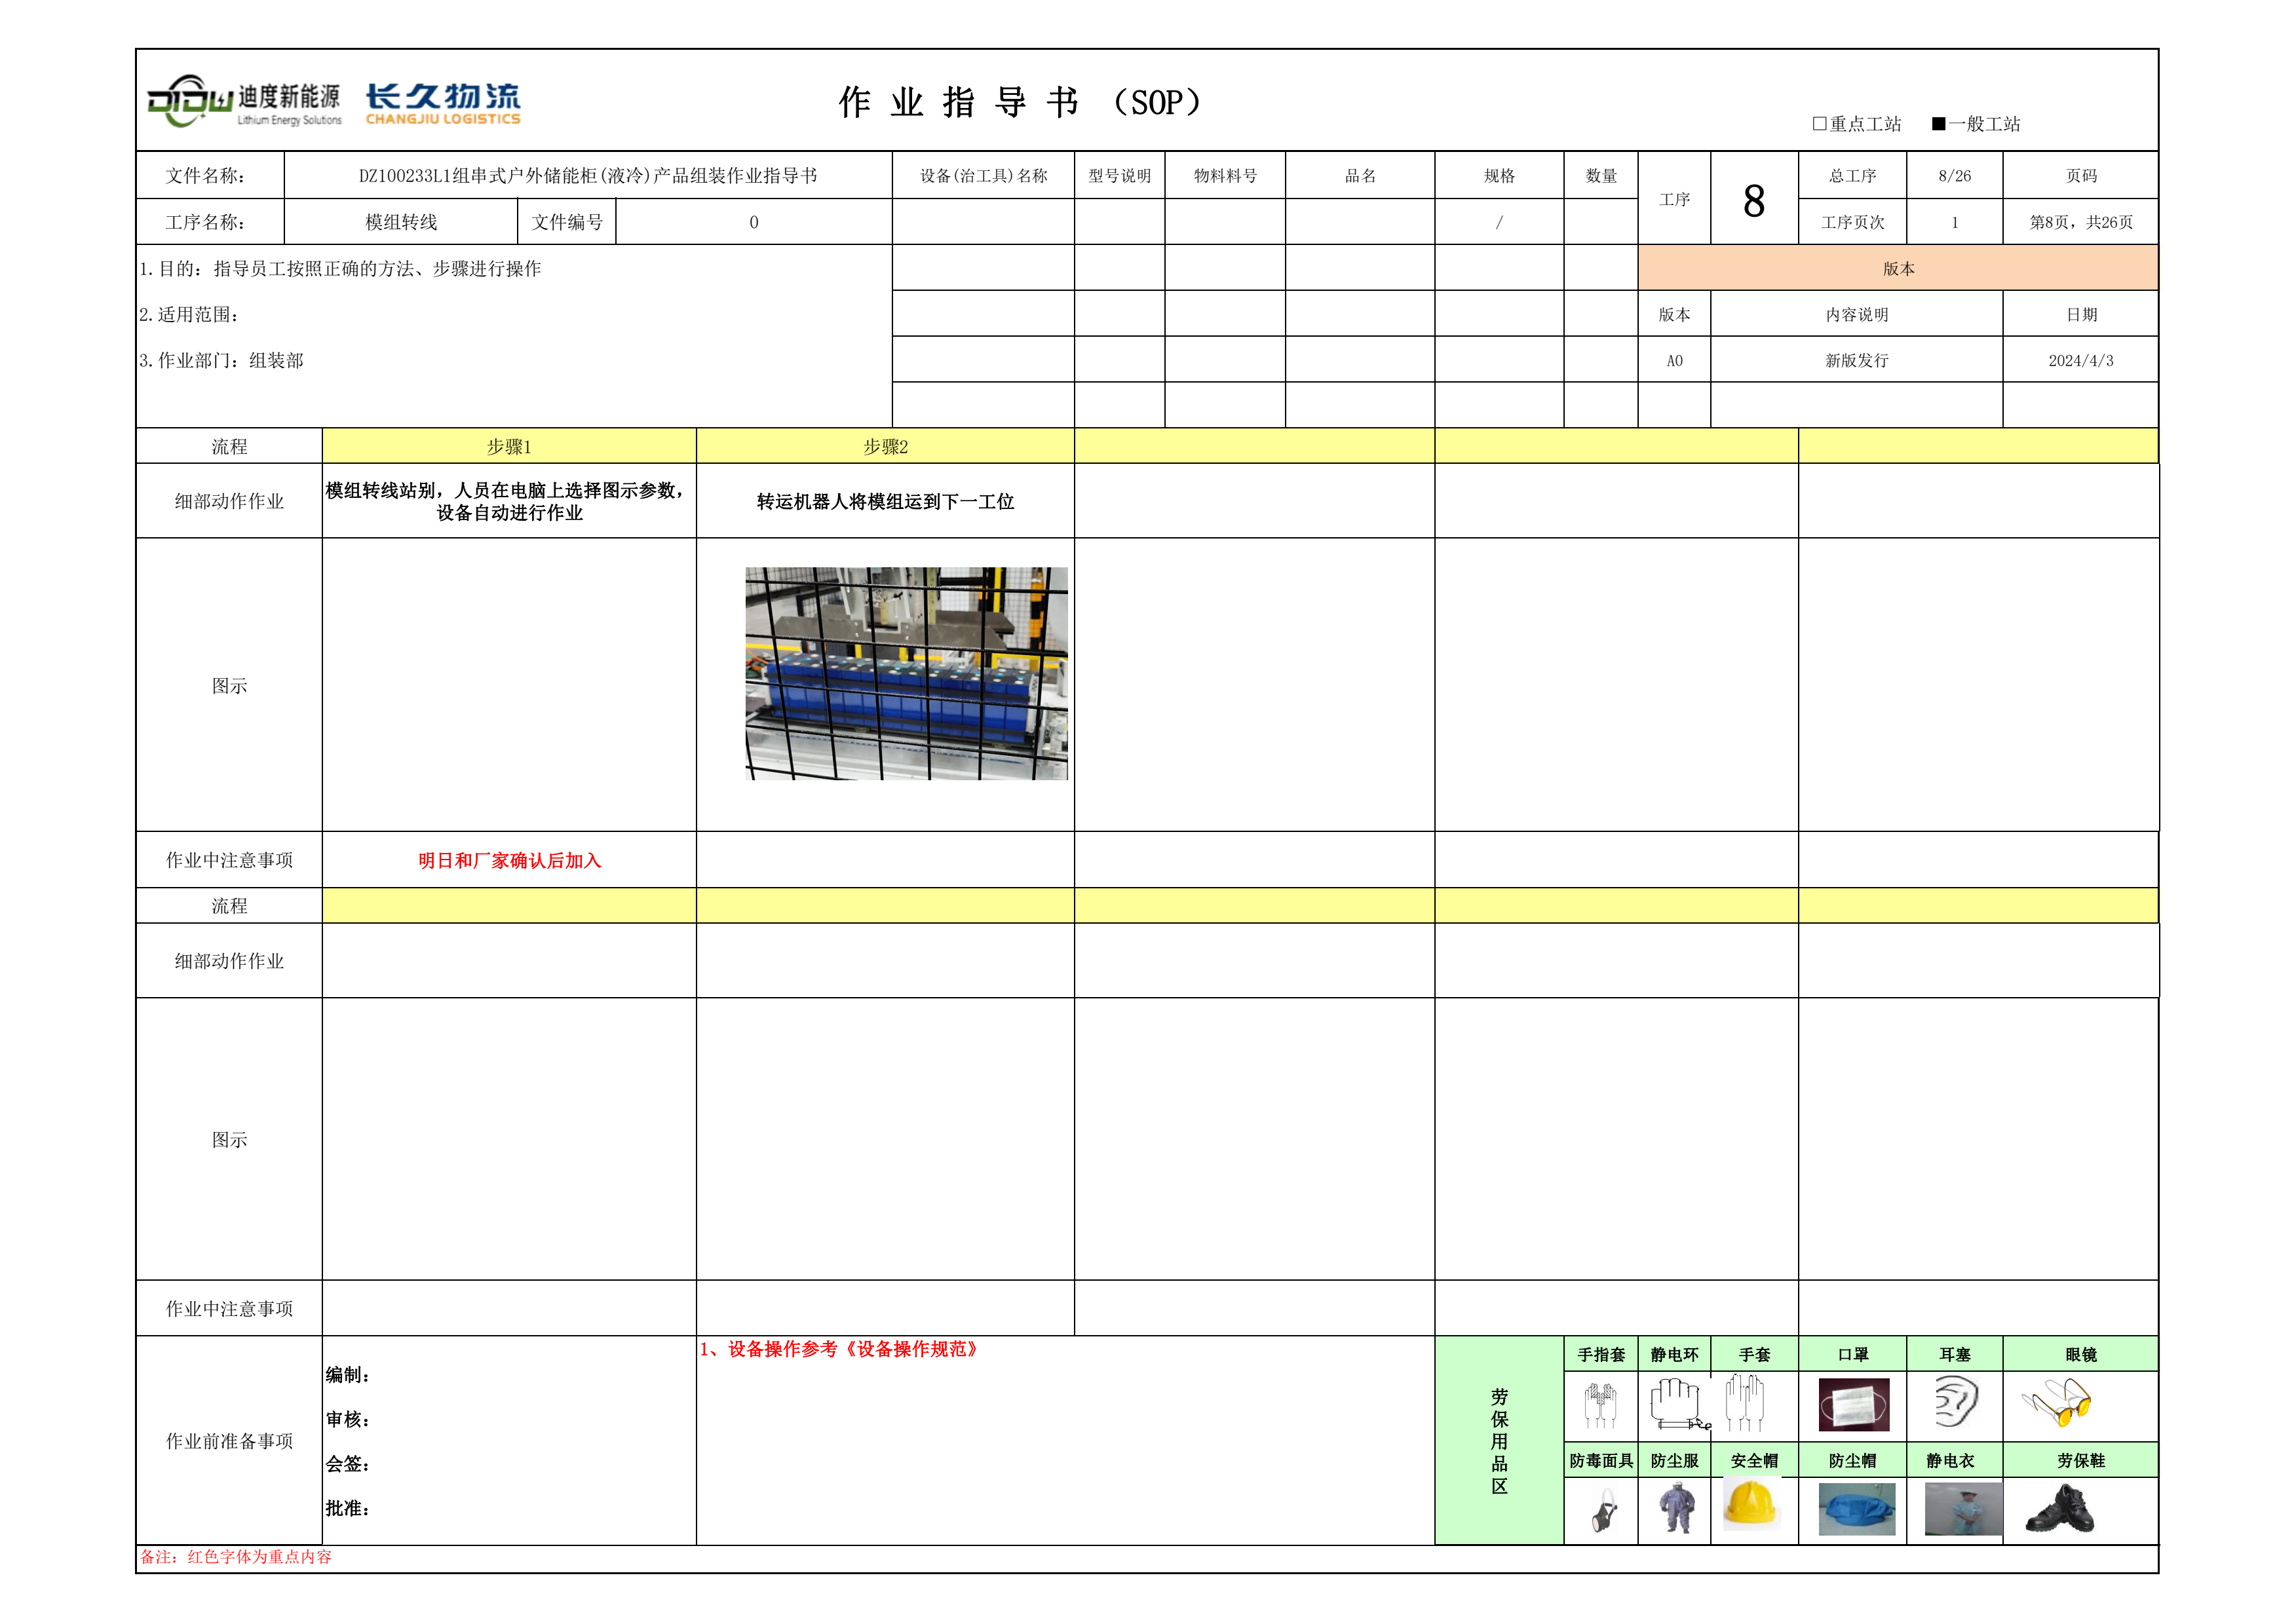Select the 步骤2 step header cell
Screen dimensions: 2296x1624
pyautogui.click(x=885, y=447)
